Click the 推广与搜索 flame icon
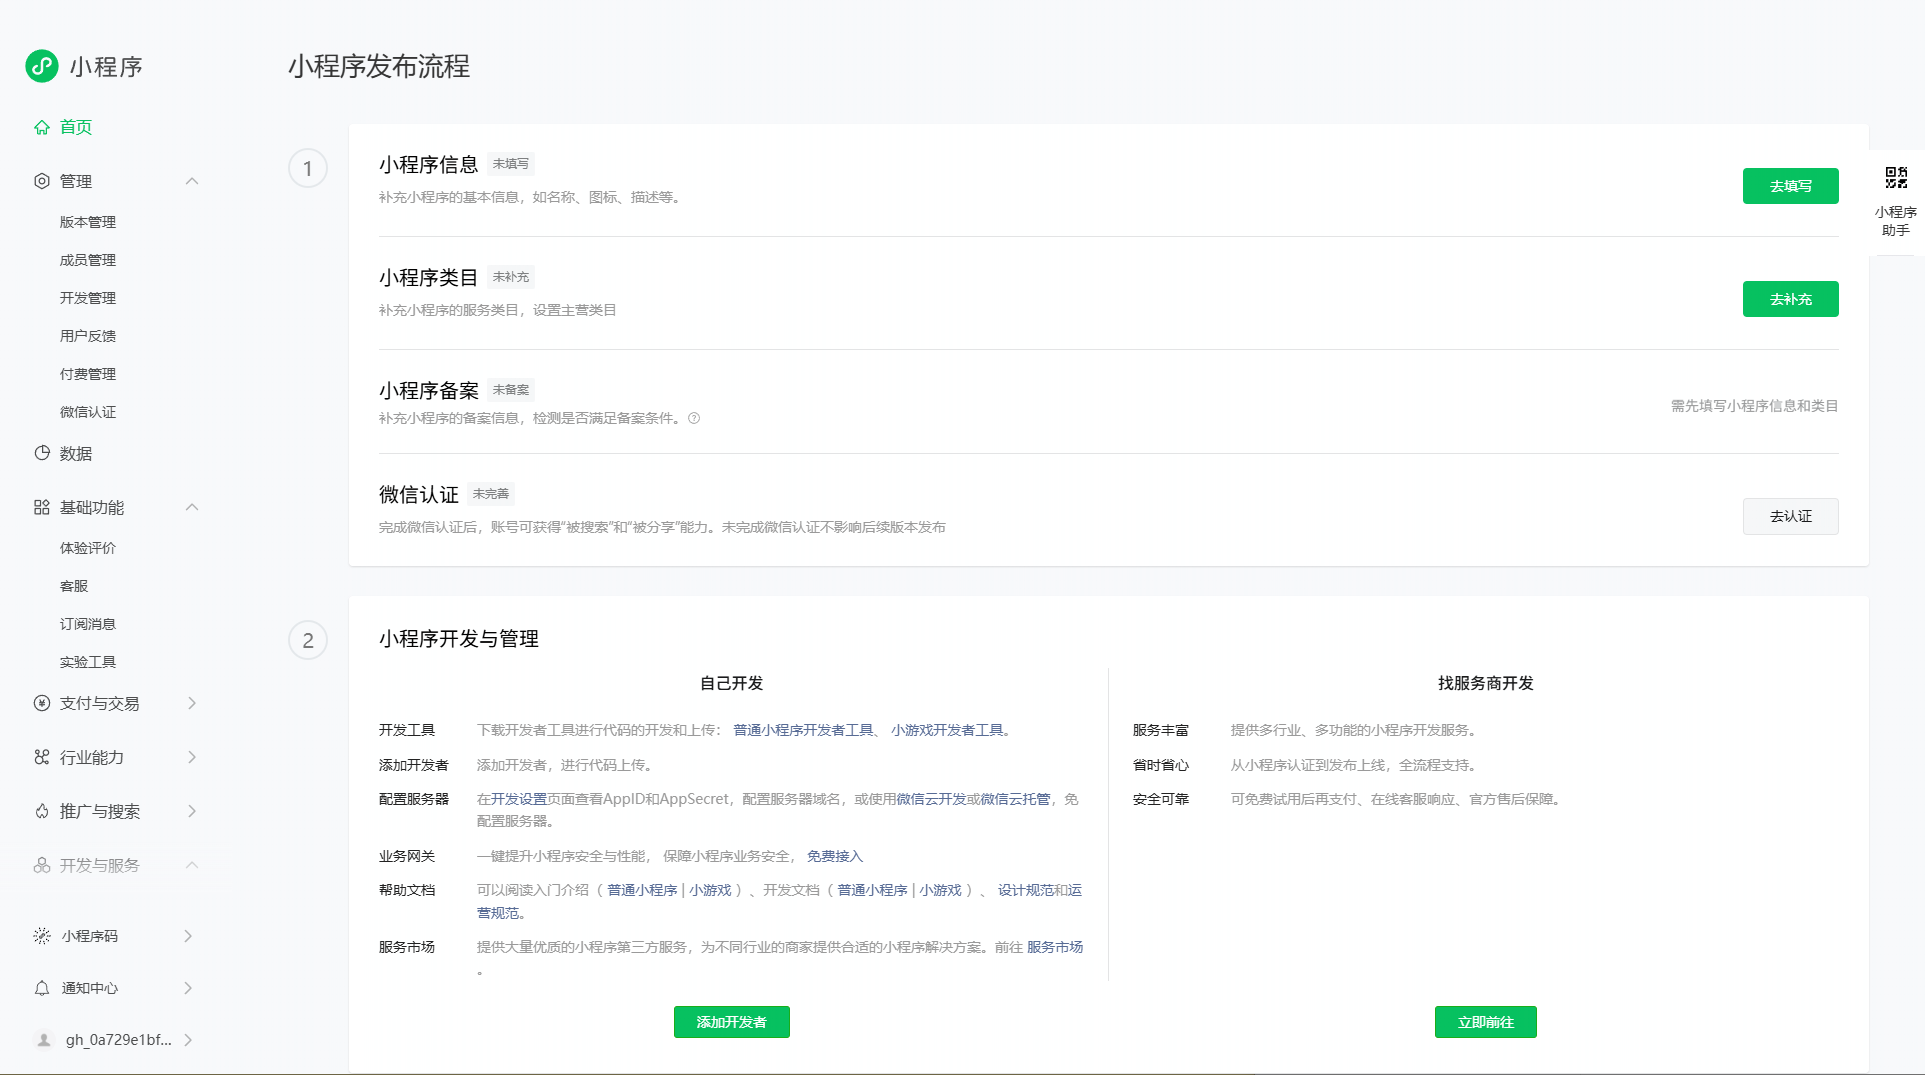 42,811
